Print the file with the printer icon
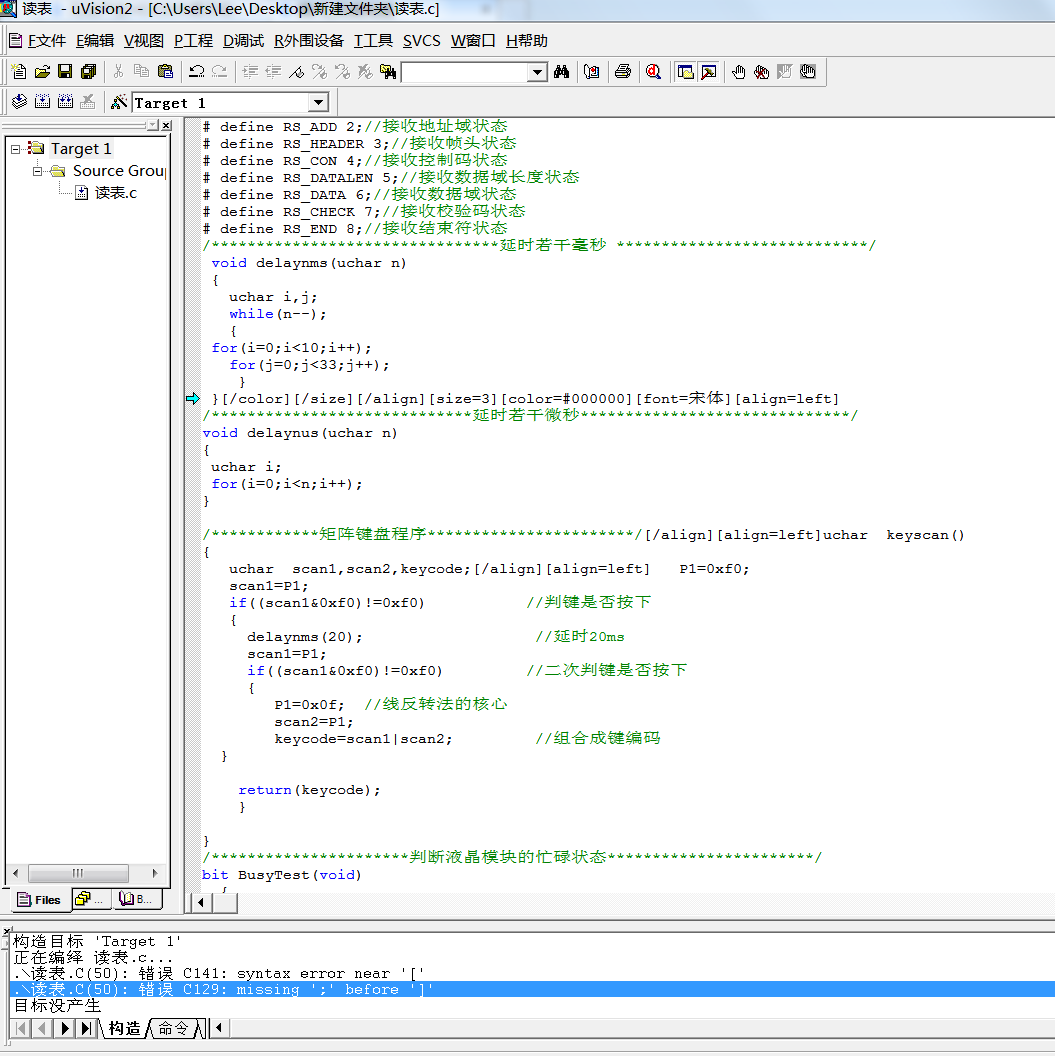 click(x=623, y=71)
